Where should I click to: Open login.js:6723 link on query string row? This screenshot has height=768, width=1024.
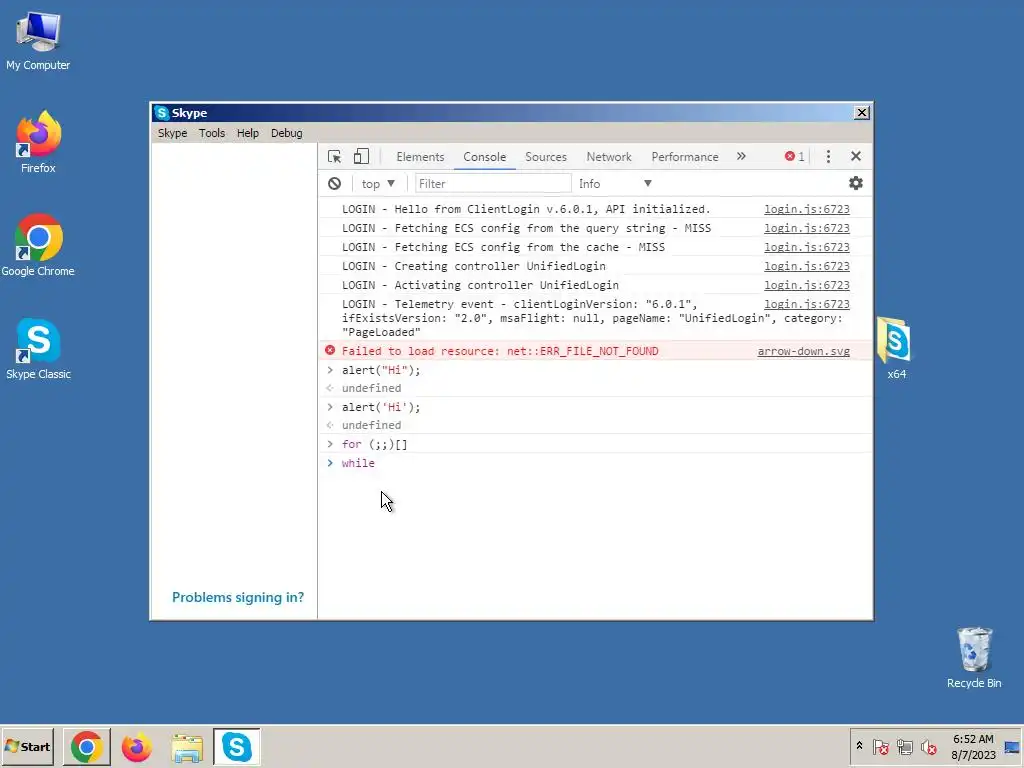(x=807, y=228)
